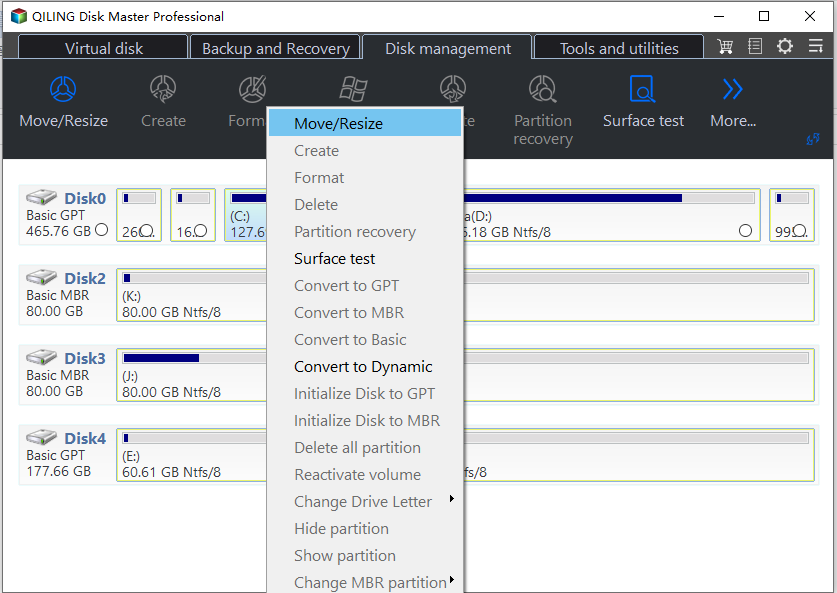
Task: Select Delete all partition entry
Action: pos(365,447)
